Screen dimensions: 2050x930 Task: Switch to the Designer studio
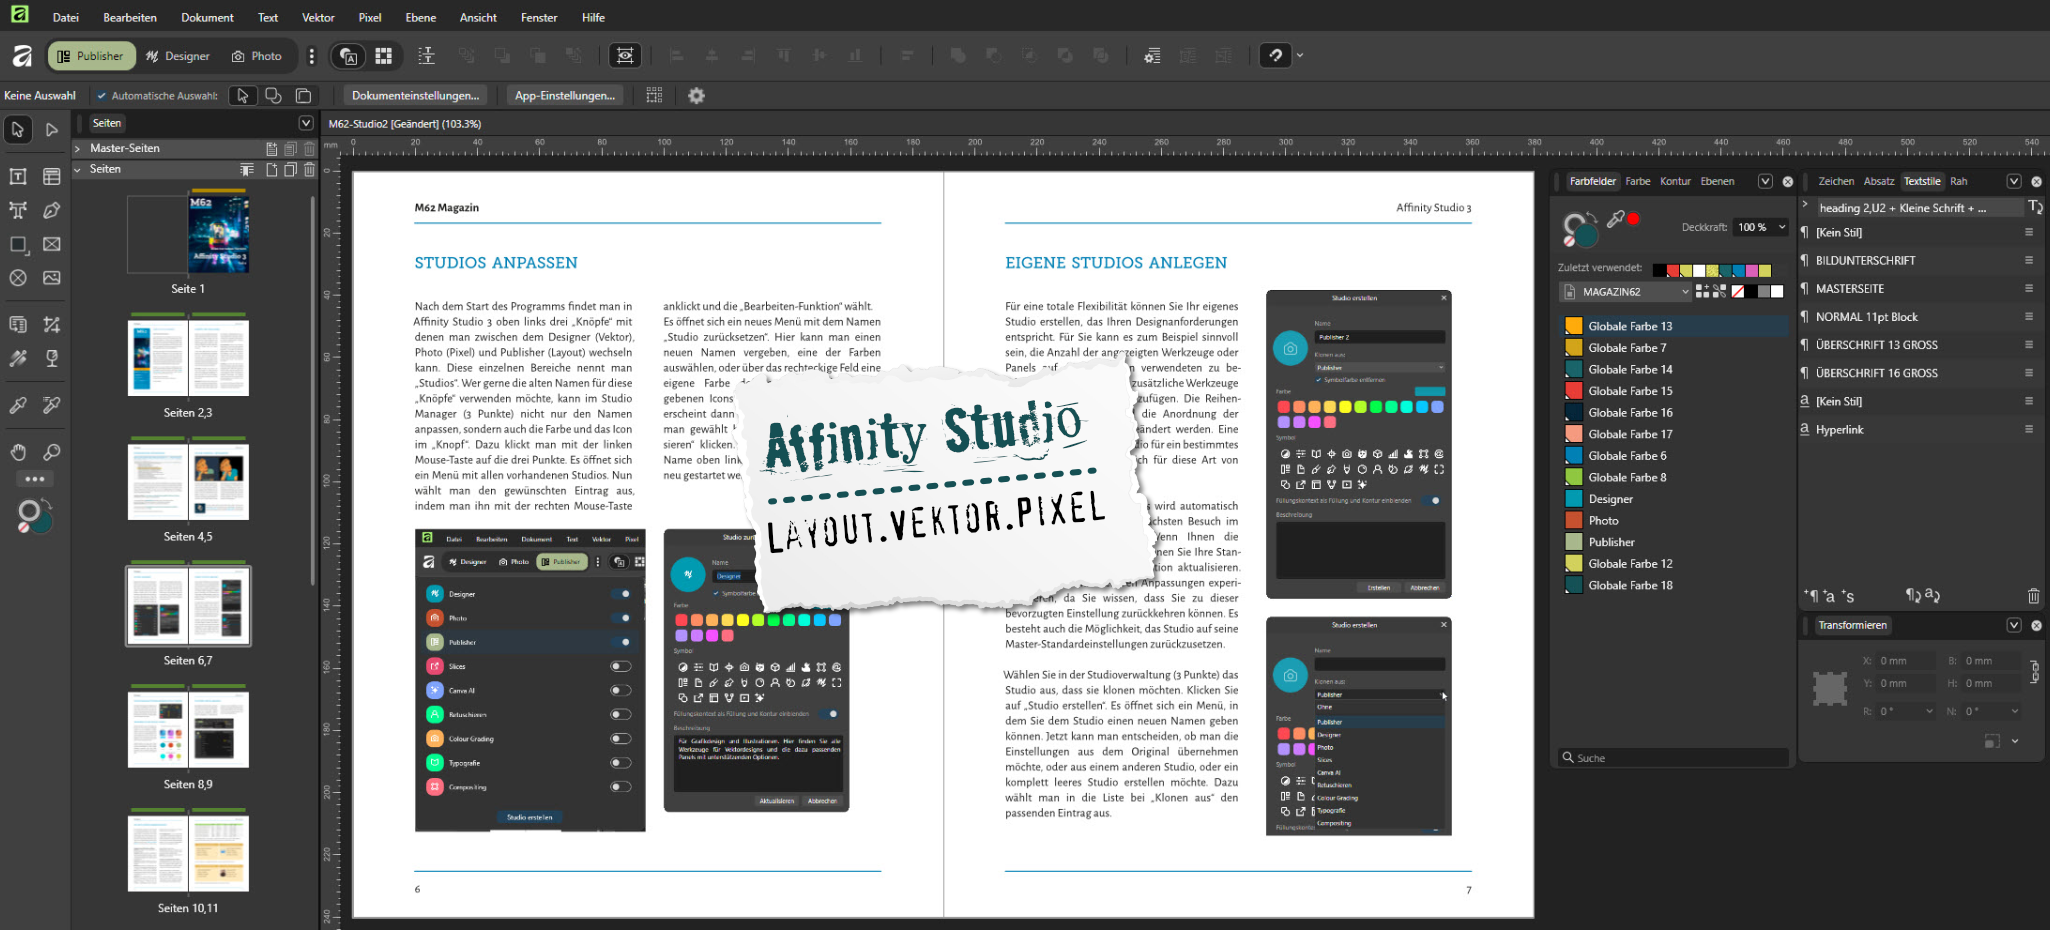(x=178, y=56)
